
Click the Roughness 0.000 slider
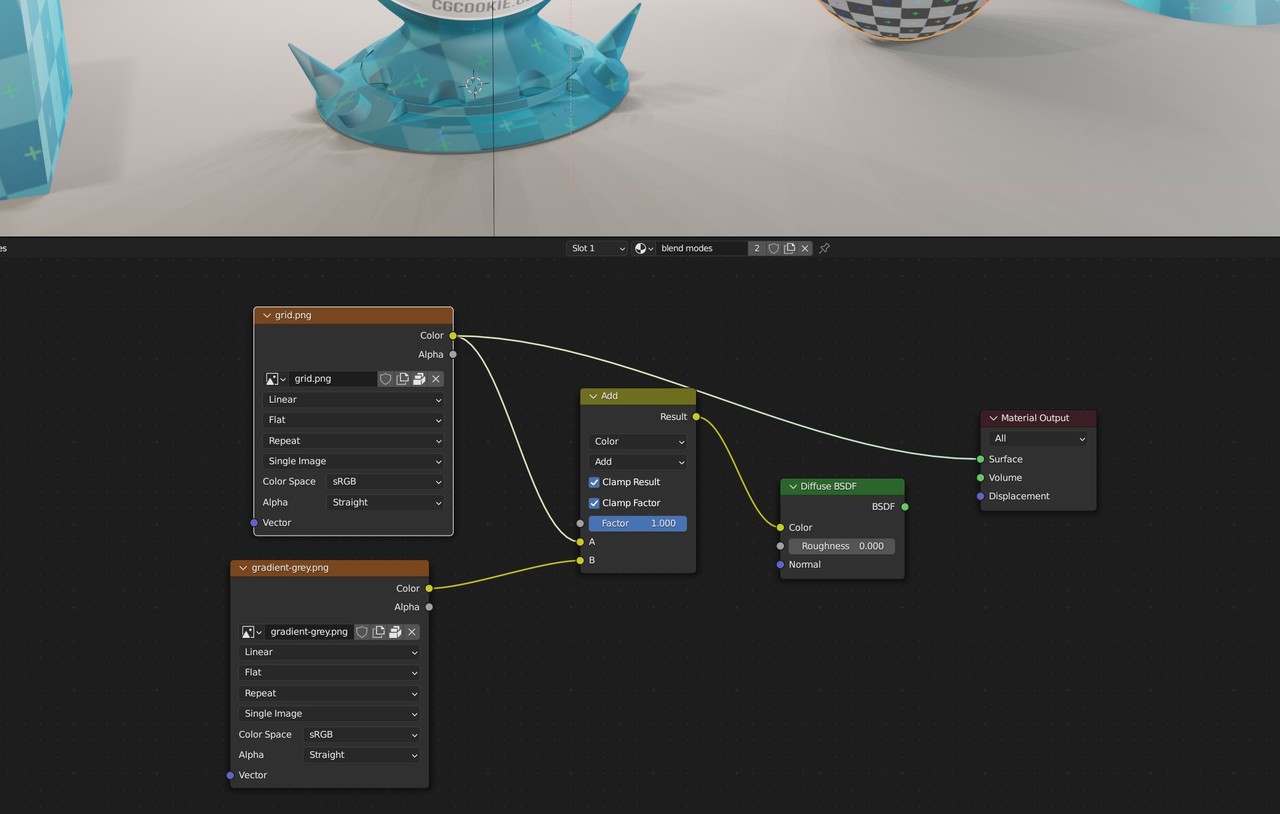pos(842,546)
